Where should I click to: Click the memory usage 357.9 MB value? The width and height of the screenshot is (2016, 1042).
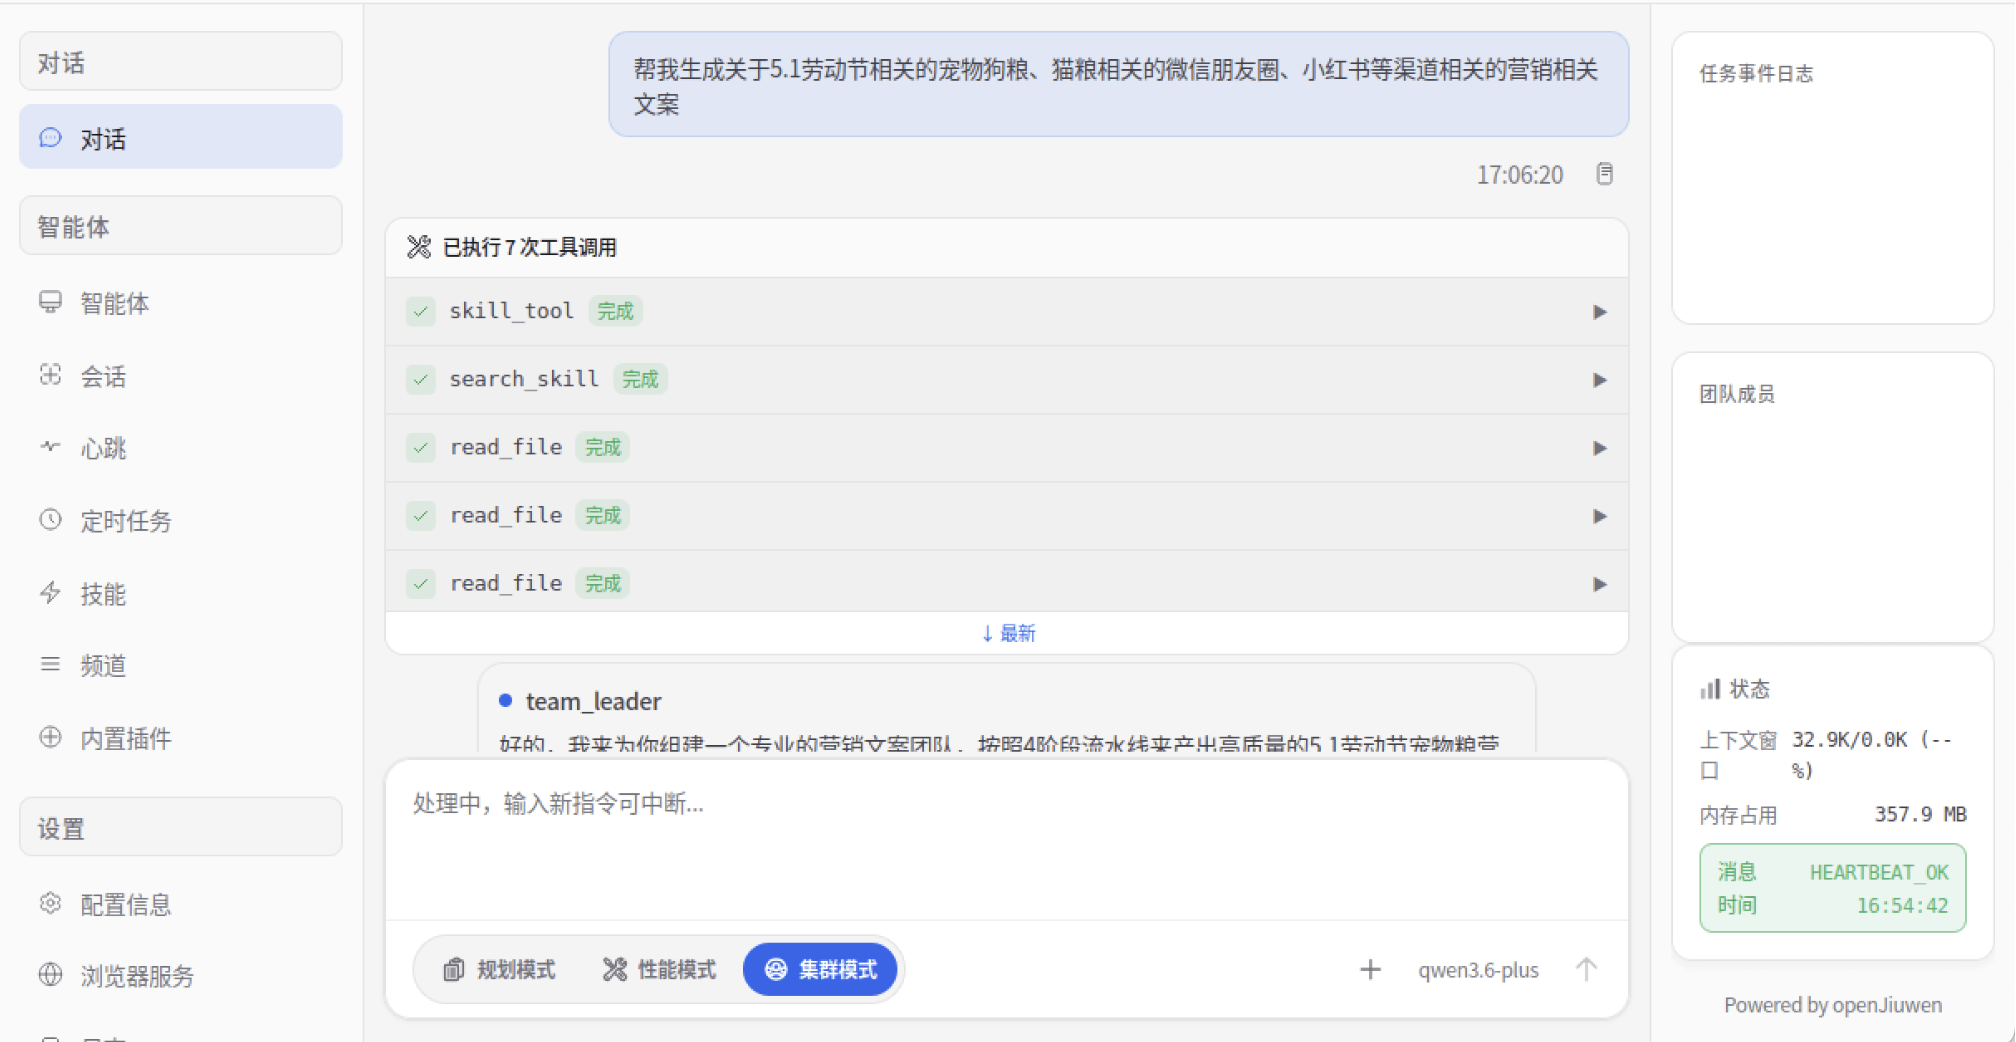click(x=1920, y=814)
